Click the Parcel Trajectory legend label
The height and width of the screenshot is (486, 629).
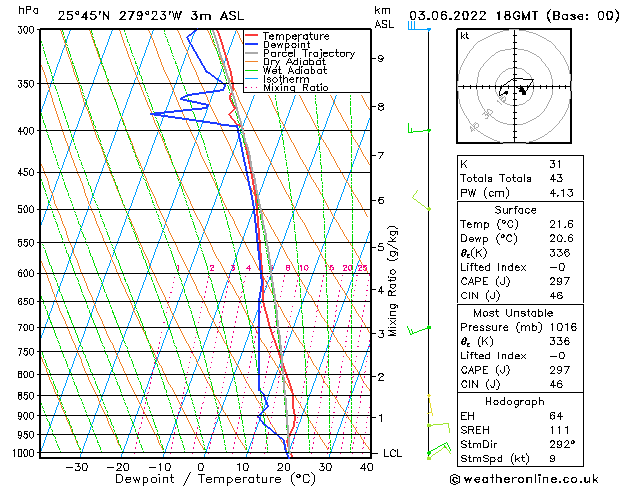coord(309,53)
